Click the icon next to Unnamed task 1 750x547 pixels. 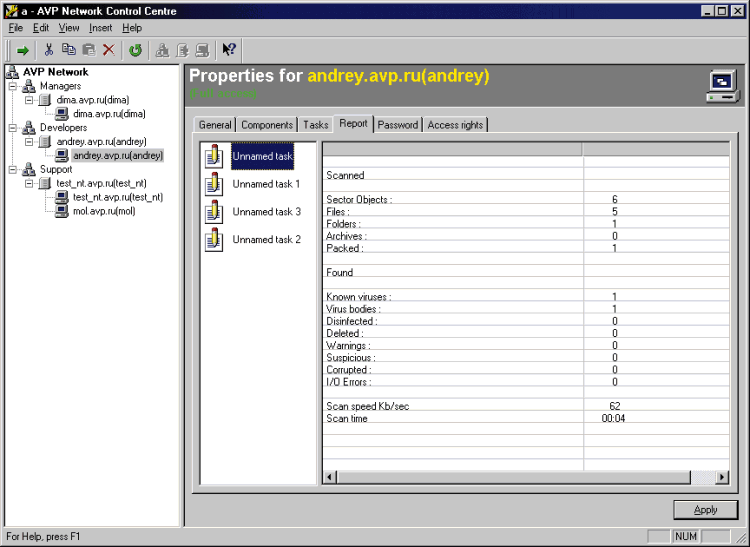pyautogui.click(x=214, y=184)
